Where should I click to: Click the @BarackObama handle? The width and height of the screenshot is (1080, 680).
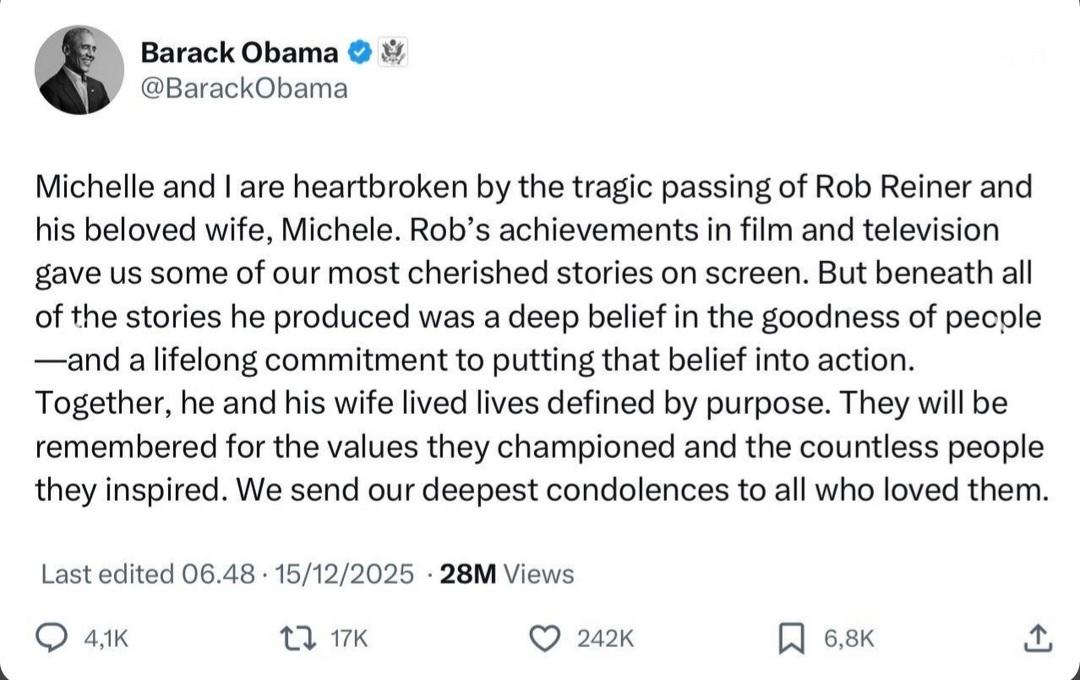click(x=243, y=88)
